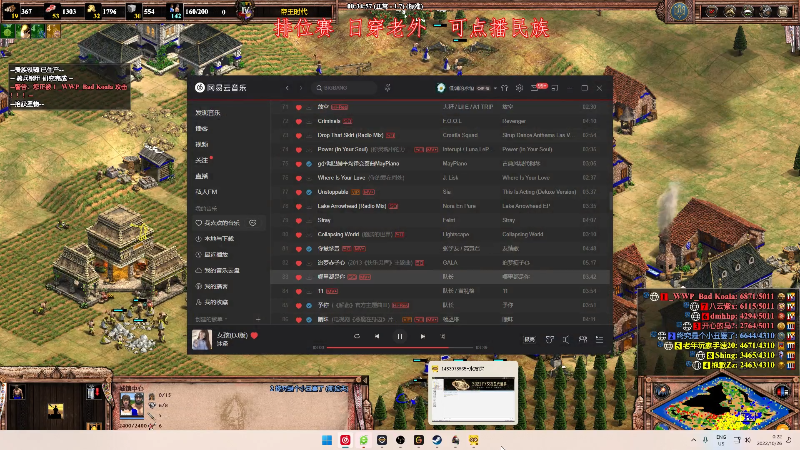Viewport: 800px width, 450px height.
Task: Open the now-playing album cover thumbnail
Action: pos(202,340)
